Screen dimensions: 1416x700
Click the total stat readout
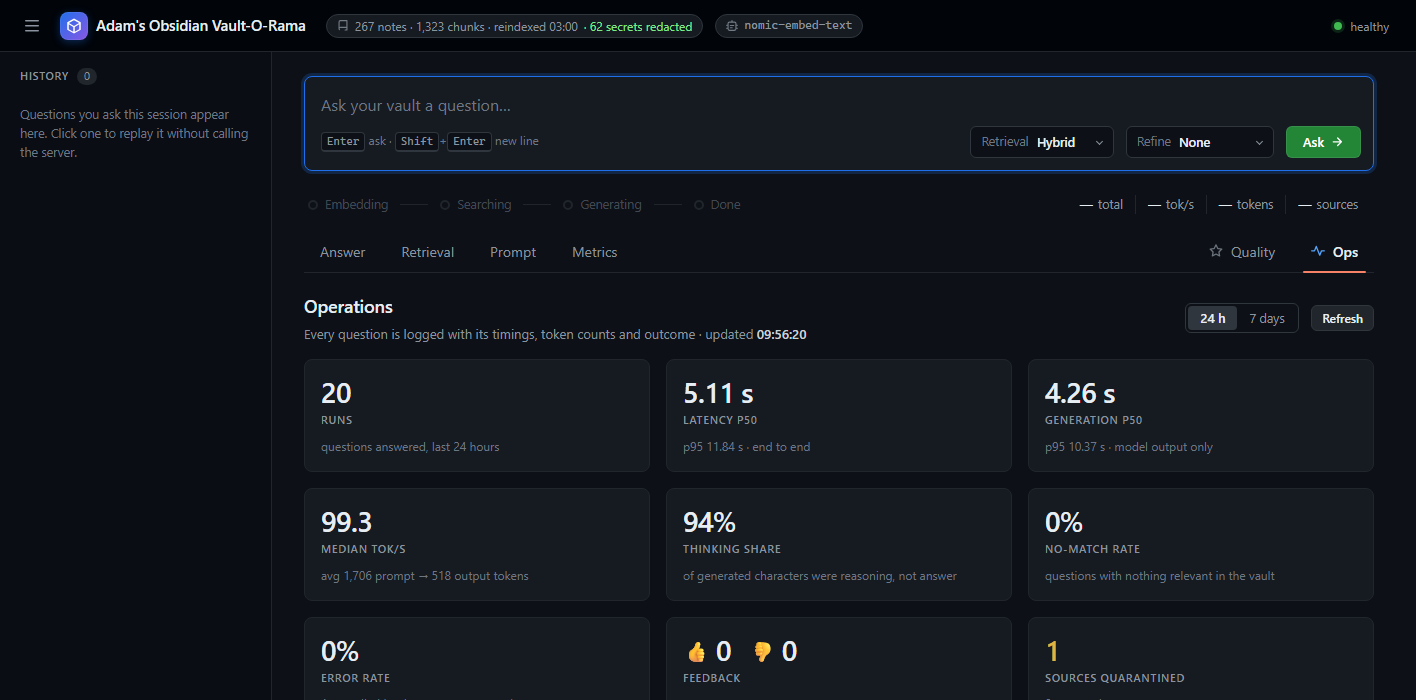pos(1101,204)
